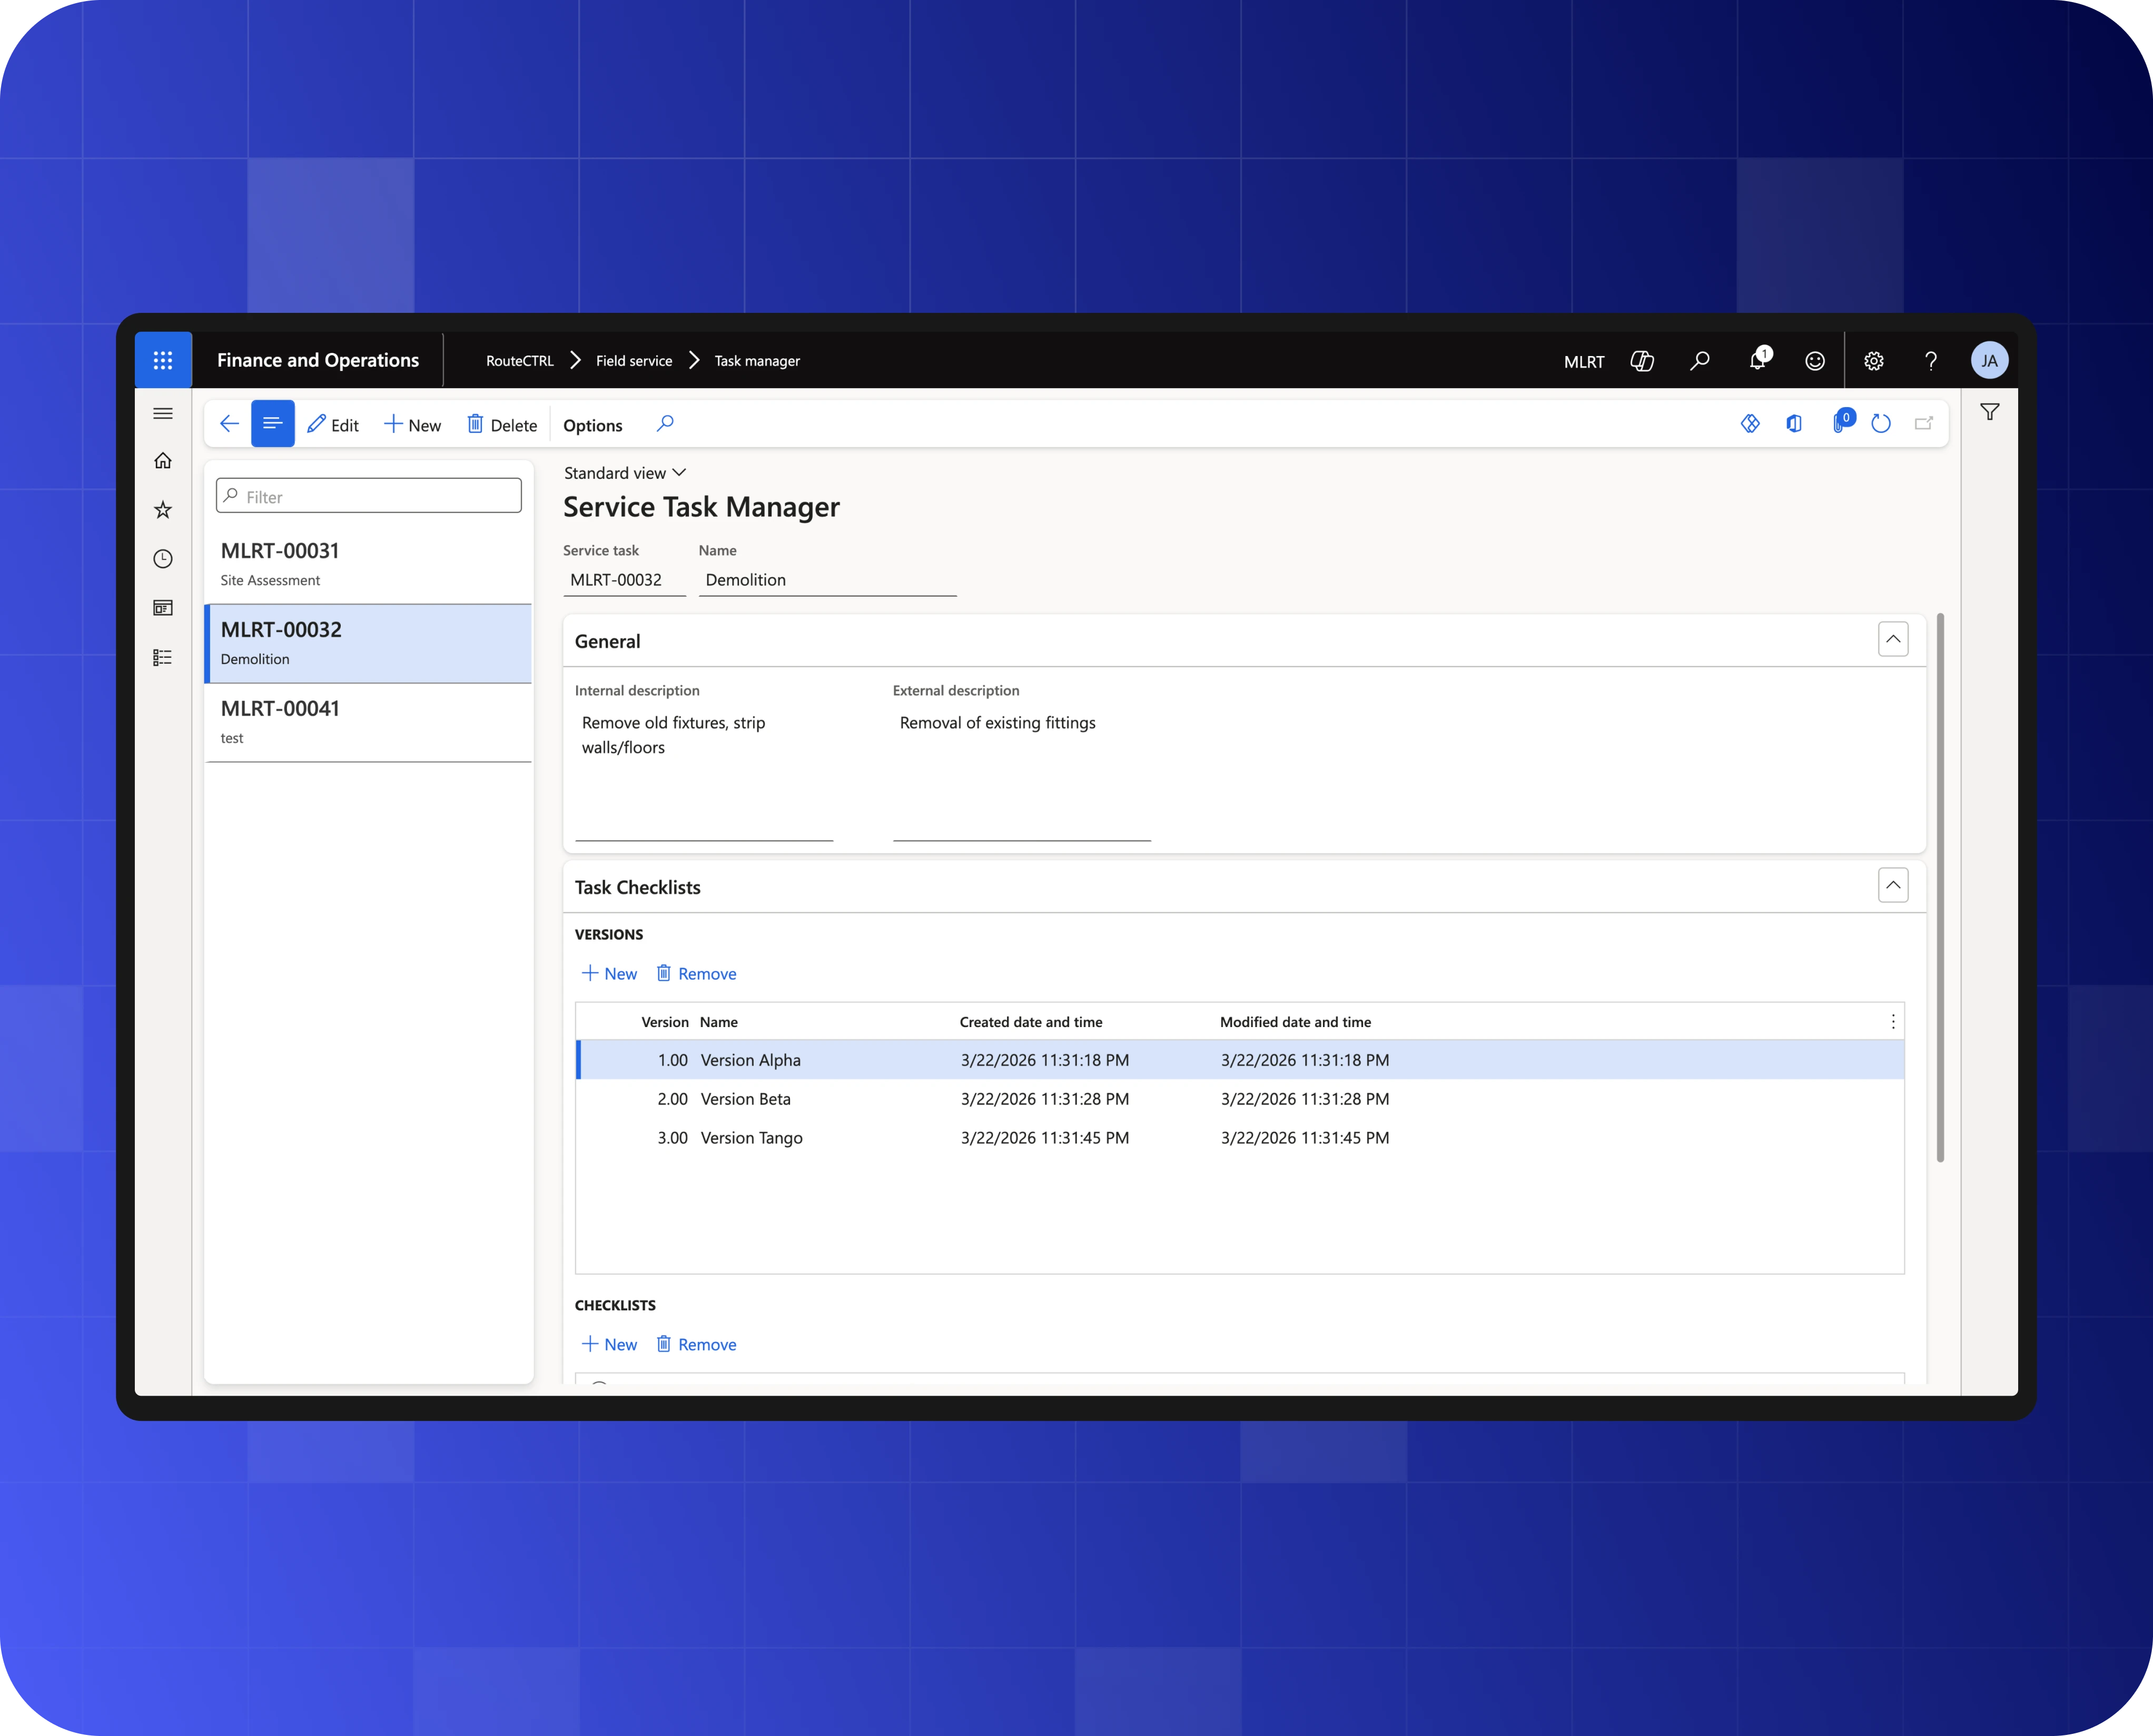Click the back arrow in action pane
The height and width of the screenshot is (1736, 2153).
click(x=229, y=424)
